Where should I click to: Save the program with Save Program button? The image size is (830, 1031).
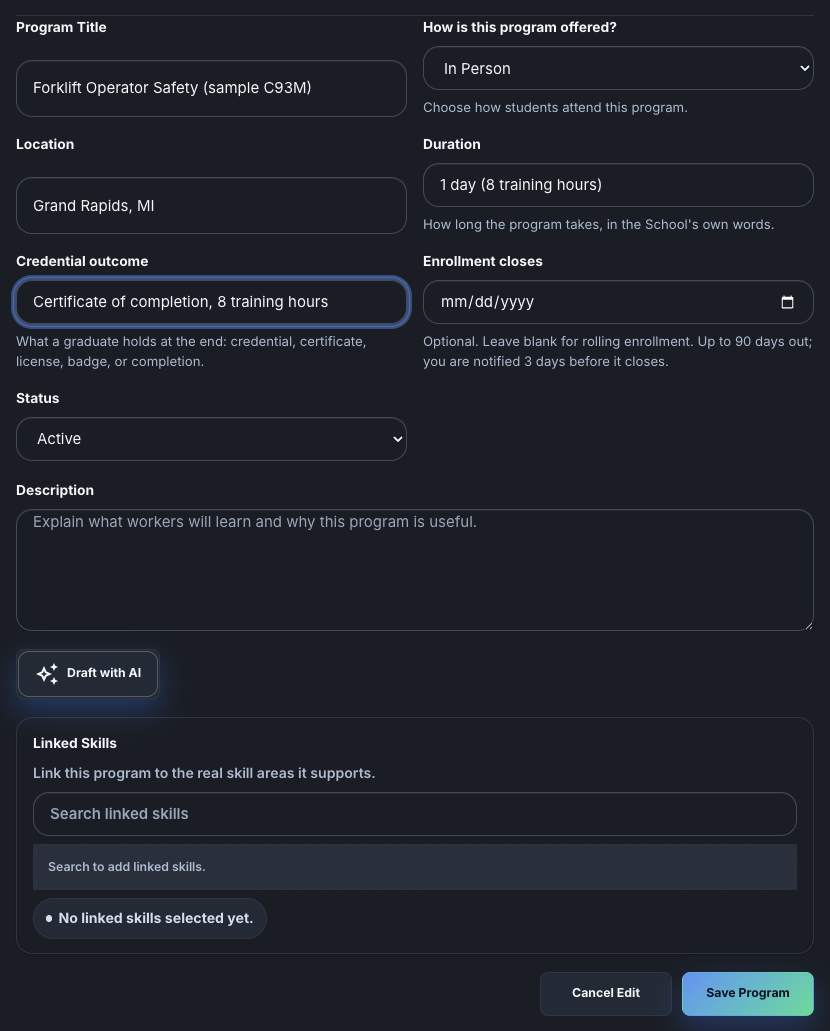[x=748, y=994]
